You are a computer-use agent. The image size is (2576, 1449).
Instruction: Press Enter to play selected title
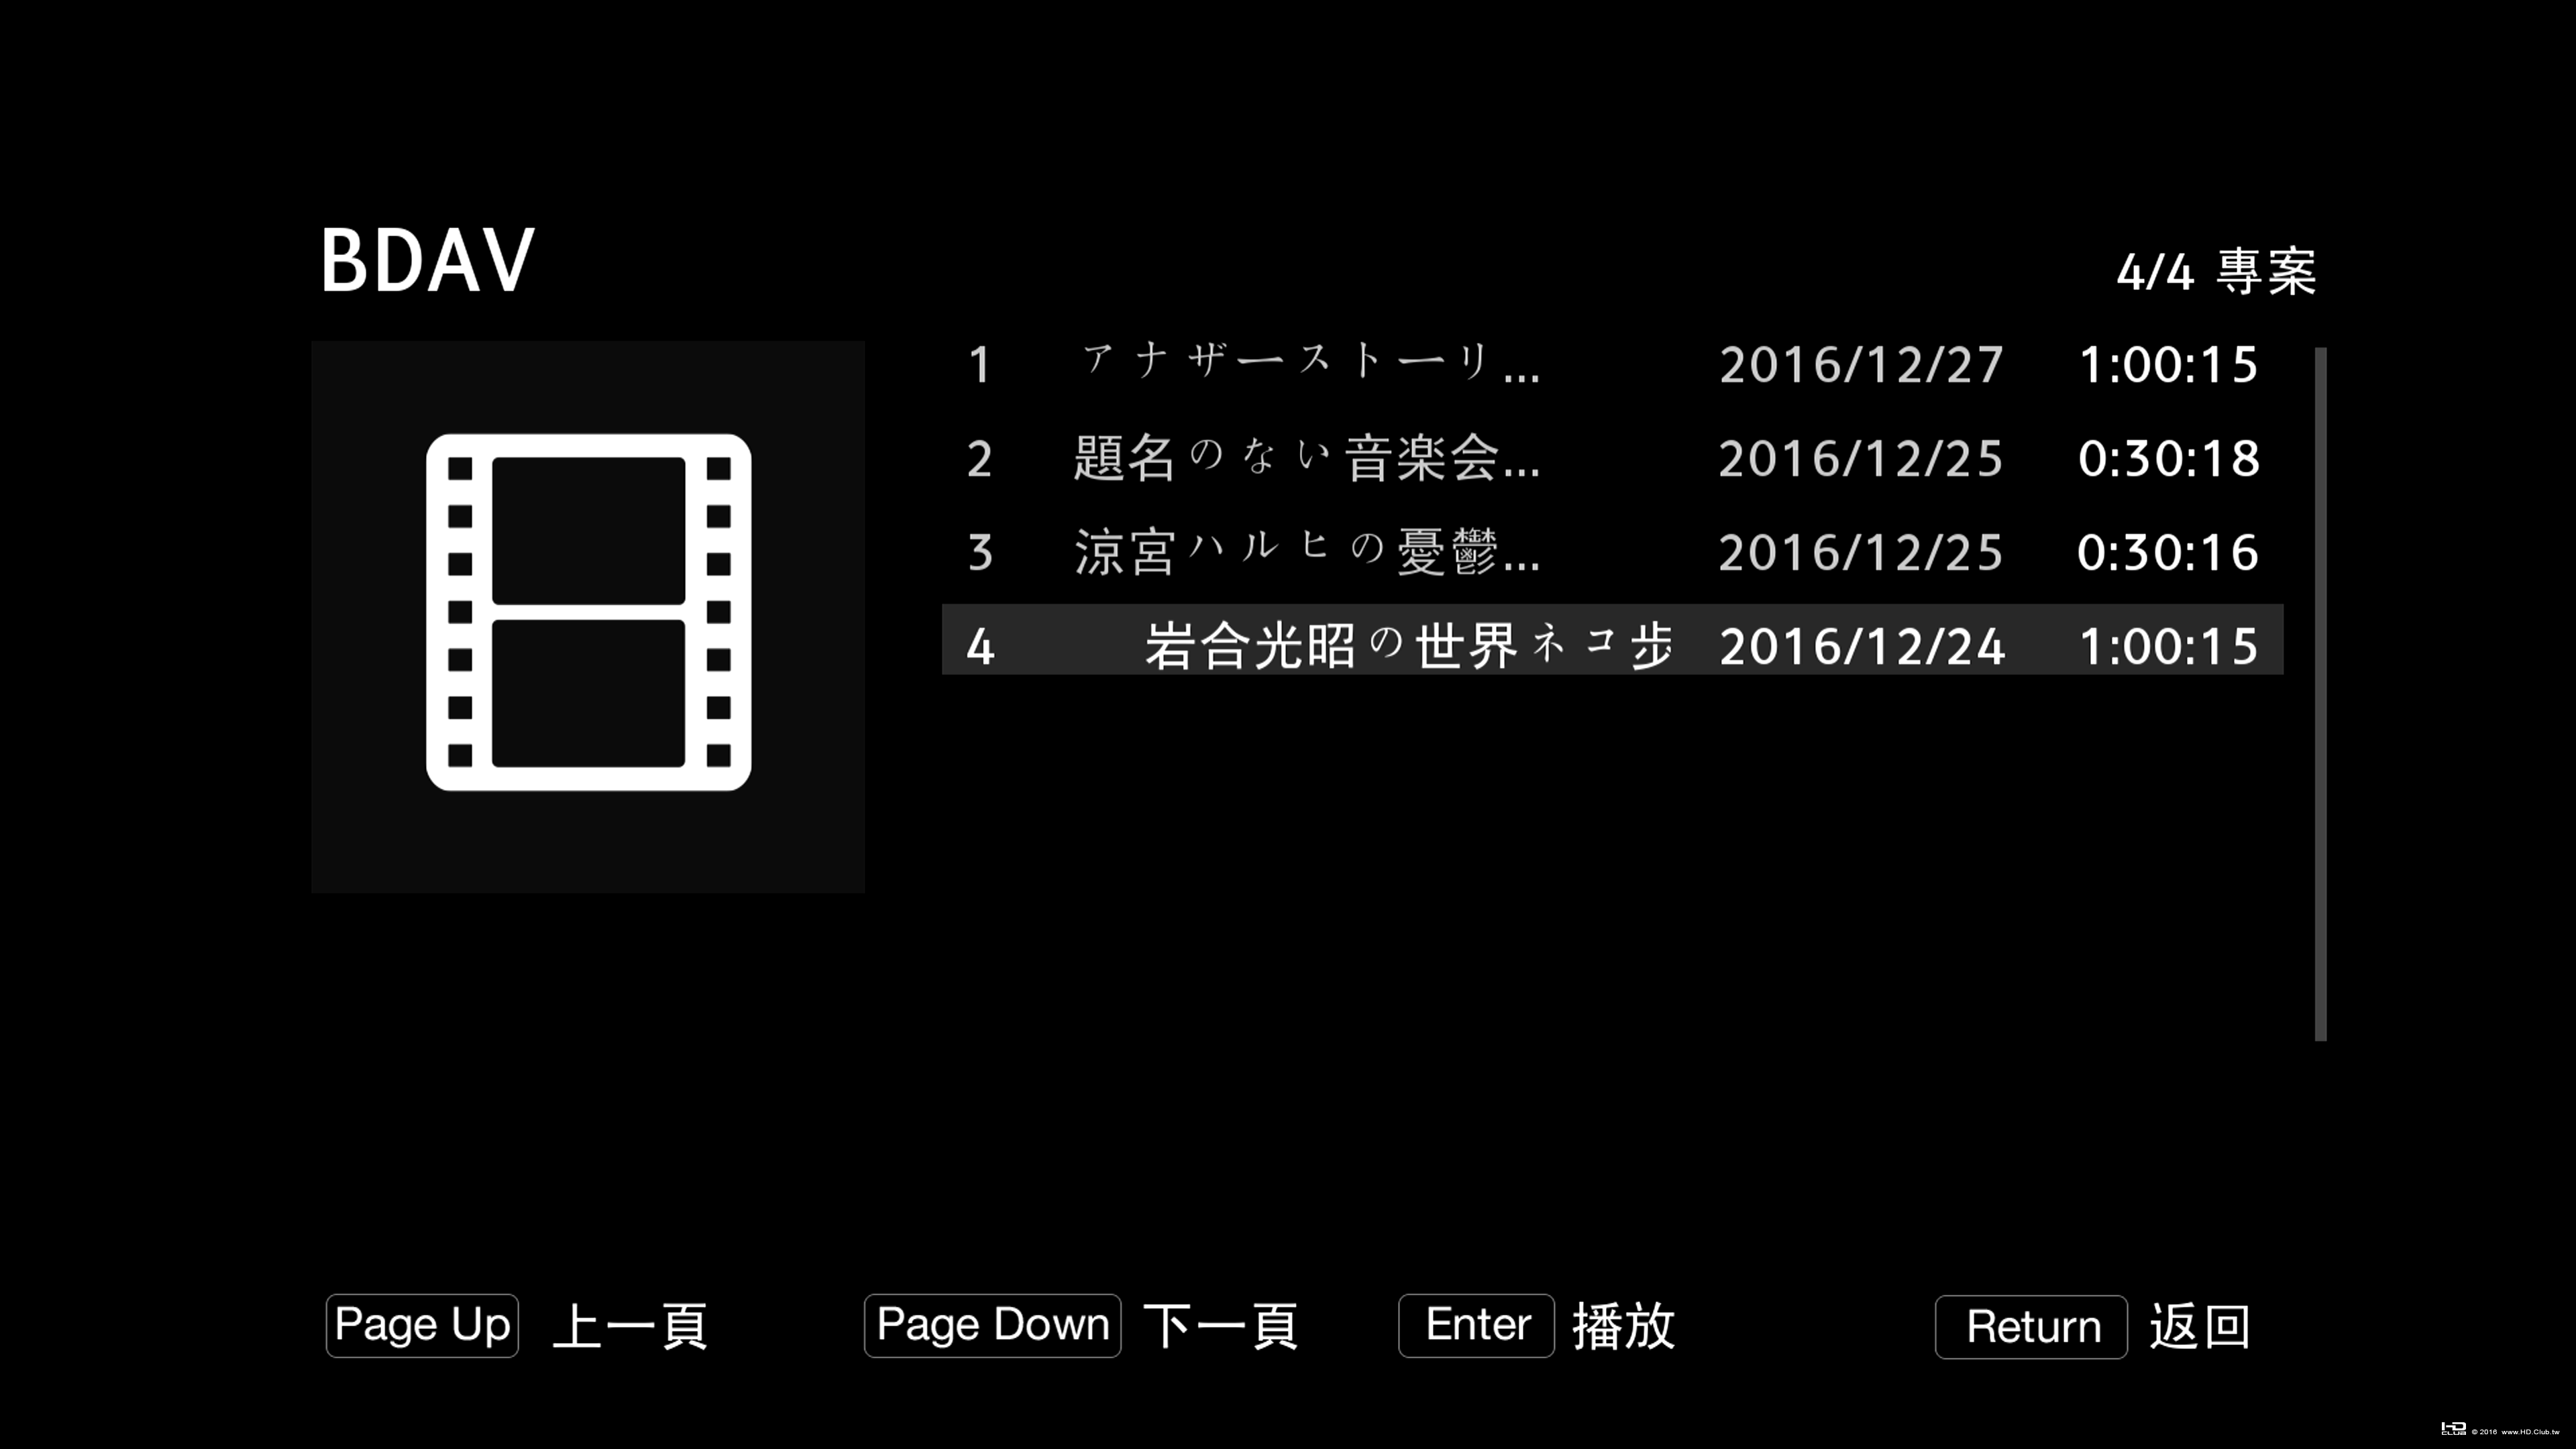pos(1476,1324)
